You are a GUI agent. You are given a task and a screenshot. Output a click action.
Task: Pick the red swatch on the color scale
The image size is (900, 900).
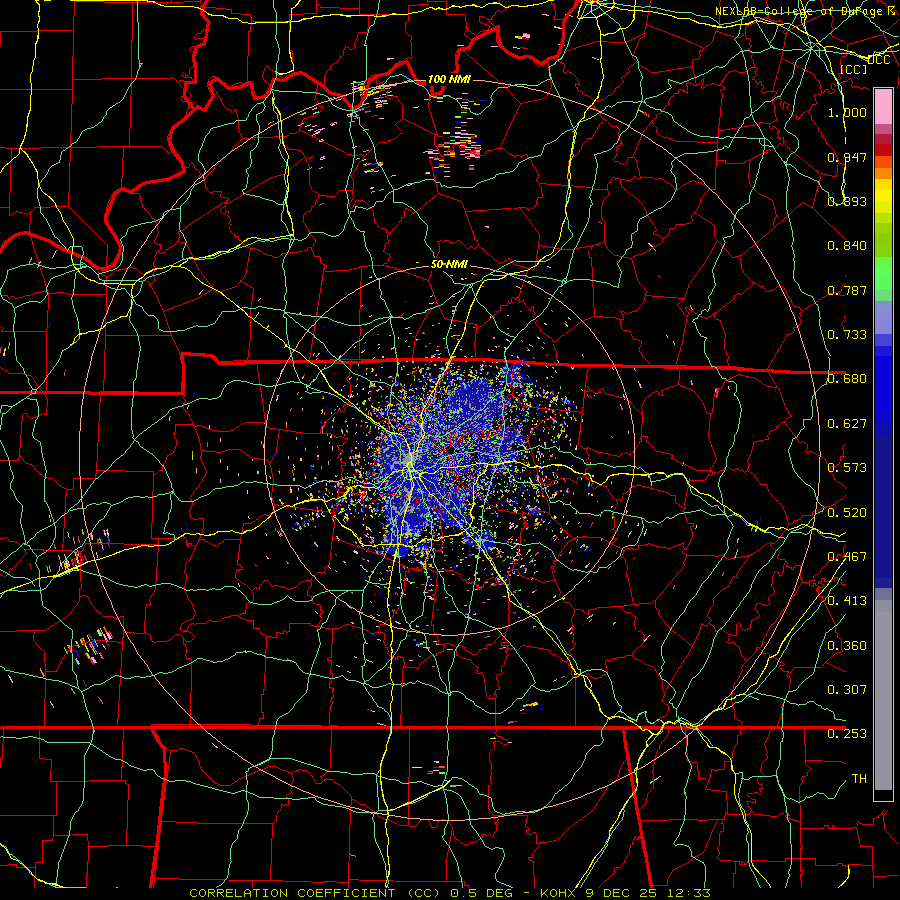coord(883,150)
